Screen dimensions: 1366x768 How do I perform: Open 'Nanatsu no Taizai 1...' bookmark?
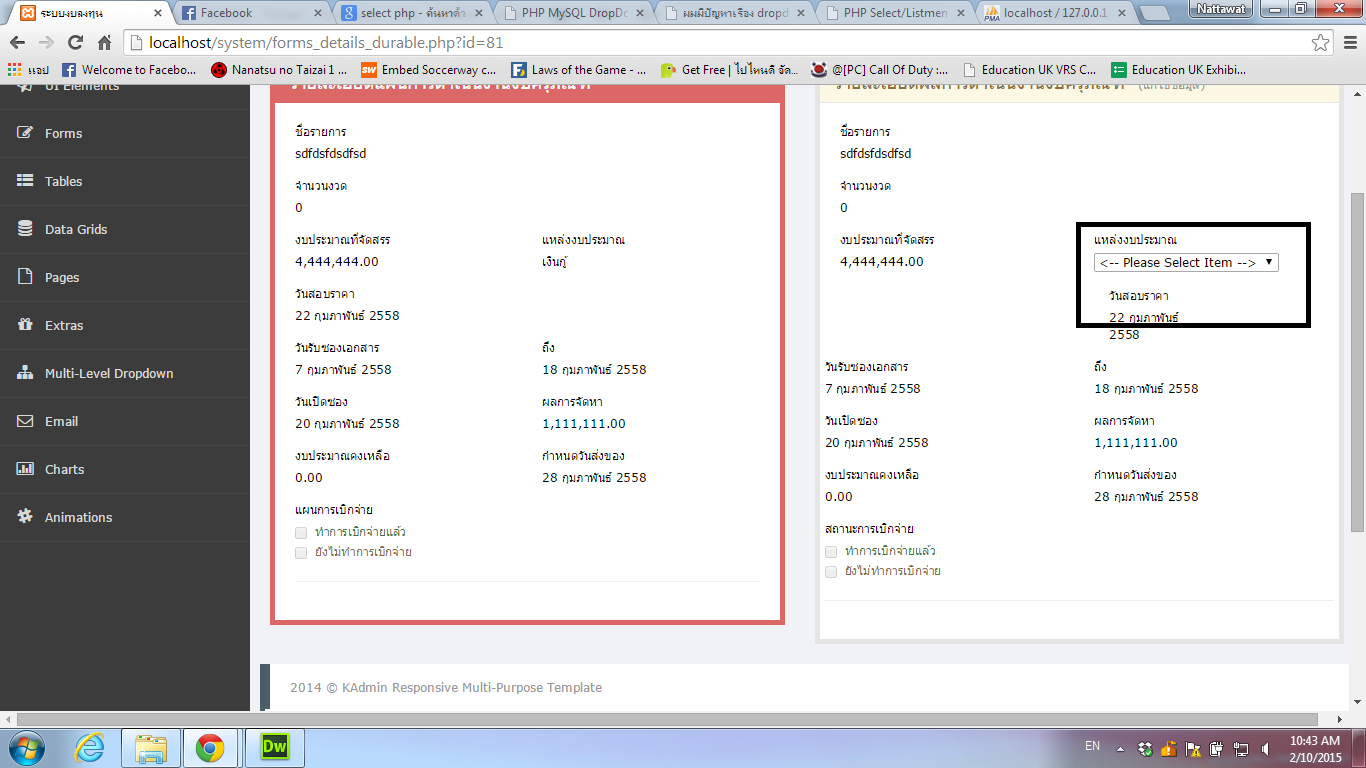[279, 70]
